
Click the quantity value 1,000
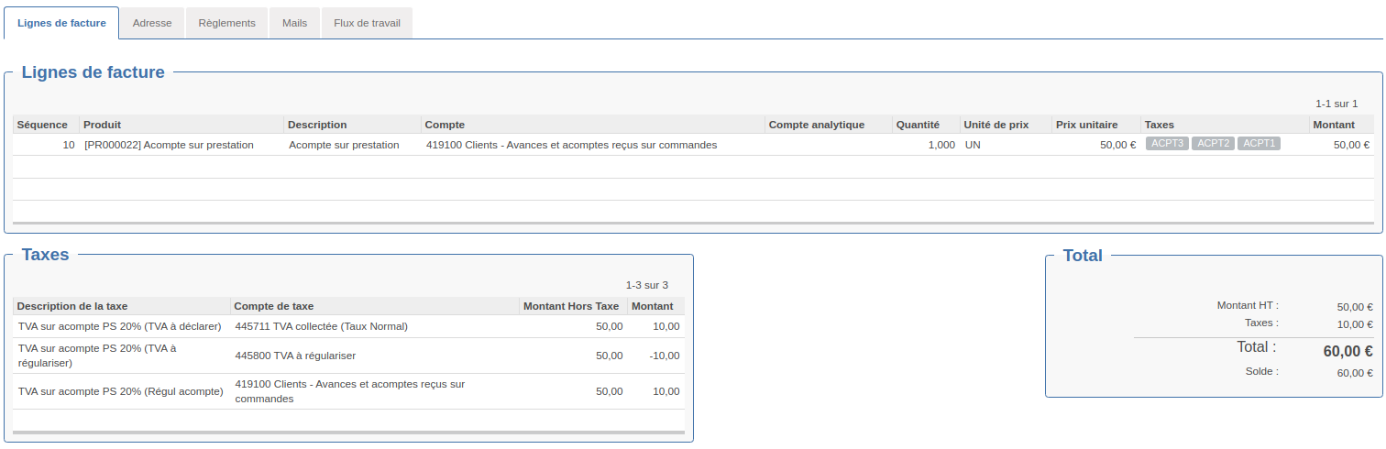click(x=941, y=145)
